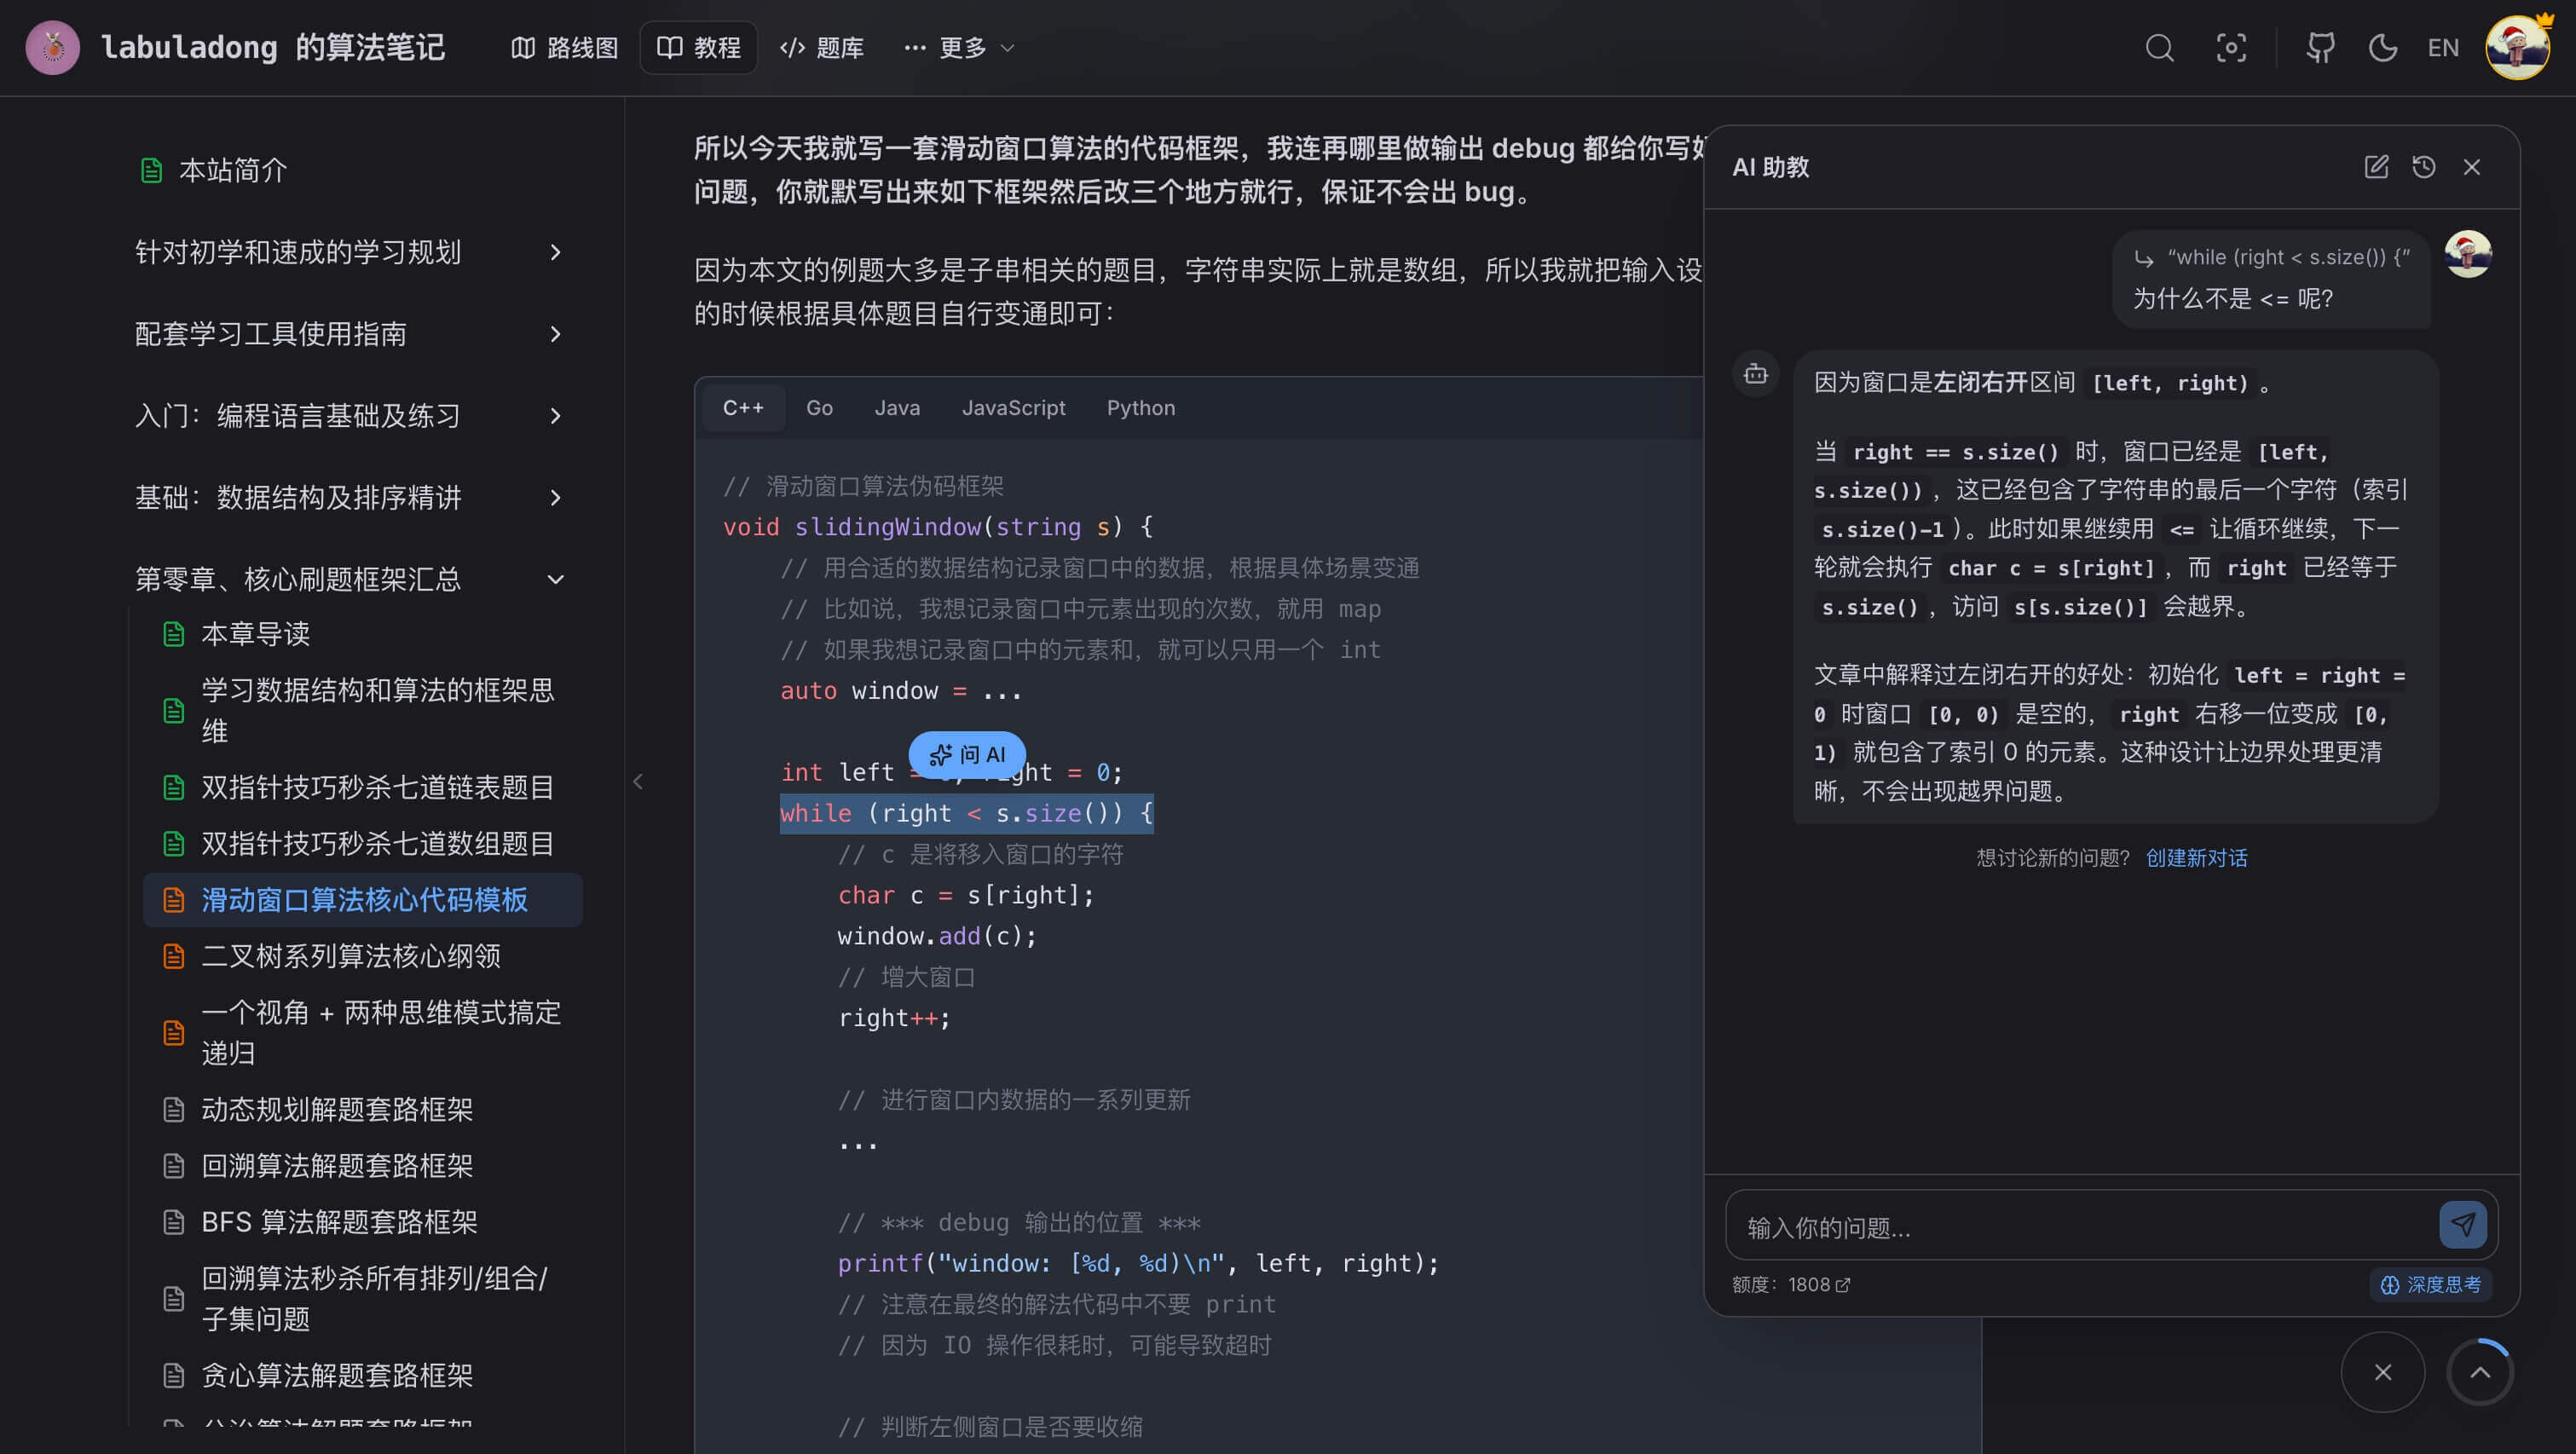Open the 更多 dropdown menu
Image resolution: width=2576 pixels, height=1454 pixels.
tap(959, 48)
